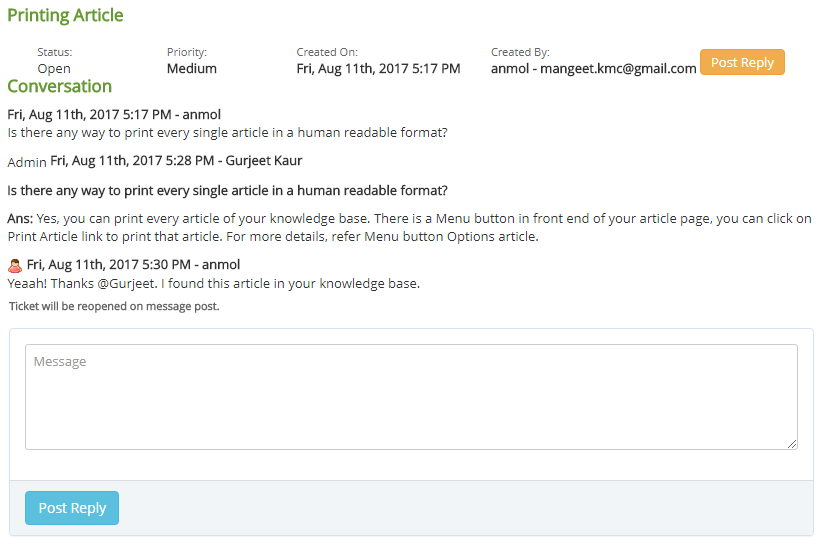Click the bold quoted question in admin reply
Viewport: 825px width, 545px height.
(227, 190)
